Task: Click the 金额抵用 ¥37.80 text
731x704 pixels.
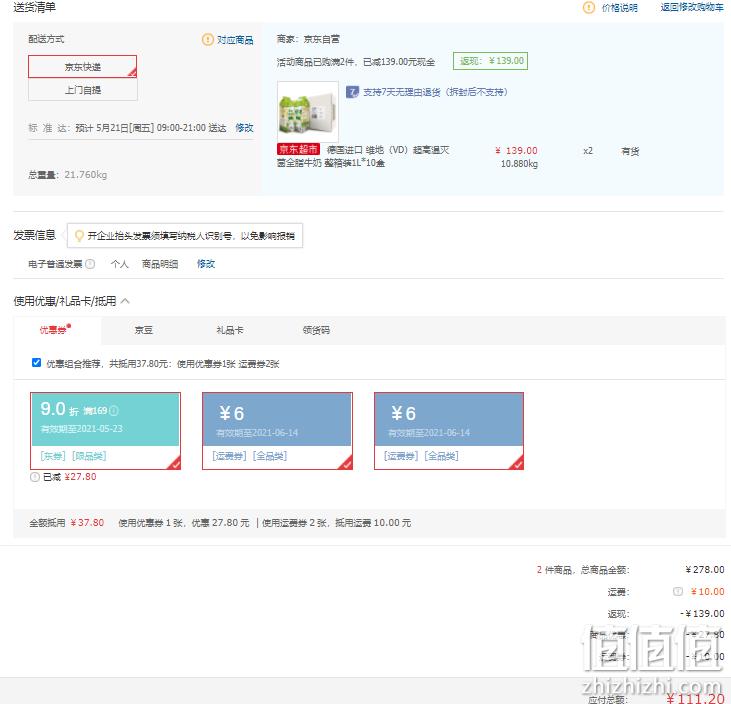Action: tap(67, 523)
